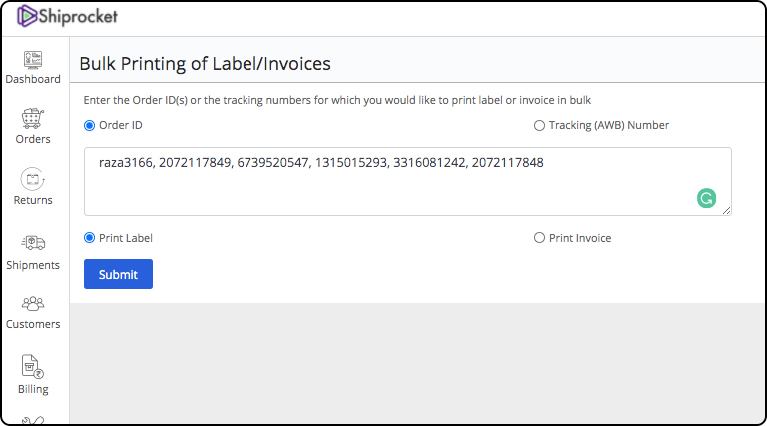Choose the Print Label radio button
The width and height of the screenshot is (767, 426).
click(x=89, y=238)
